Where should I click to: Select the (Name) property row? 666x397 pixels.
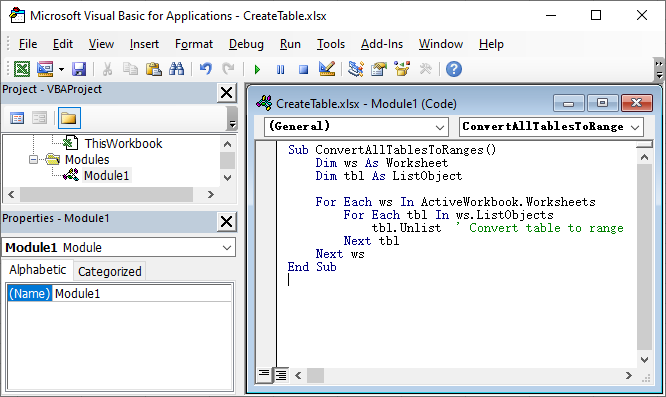point(29,293)
